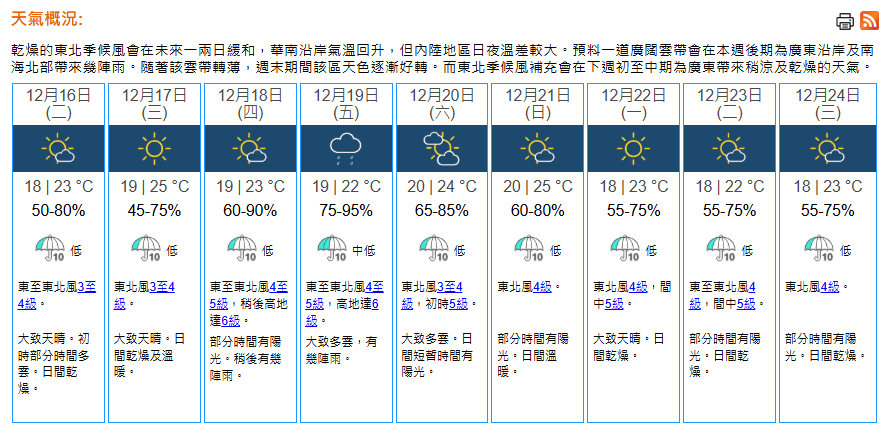Click the sunny weather icon for 12月17日
This screenshot has height=435, width=889.
[153, 150]
